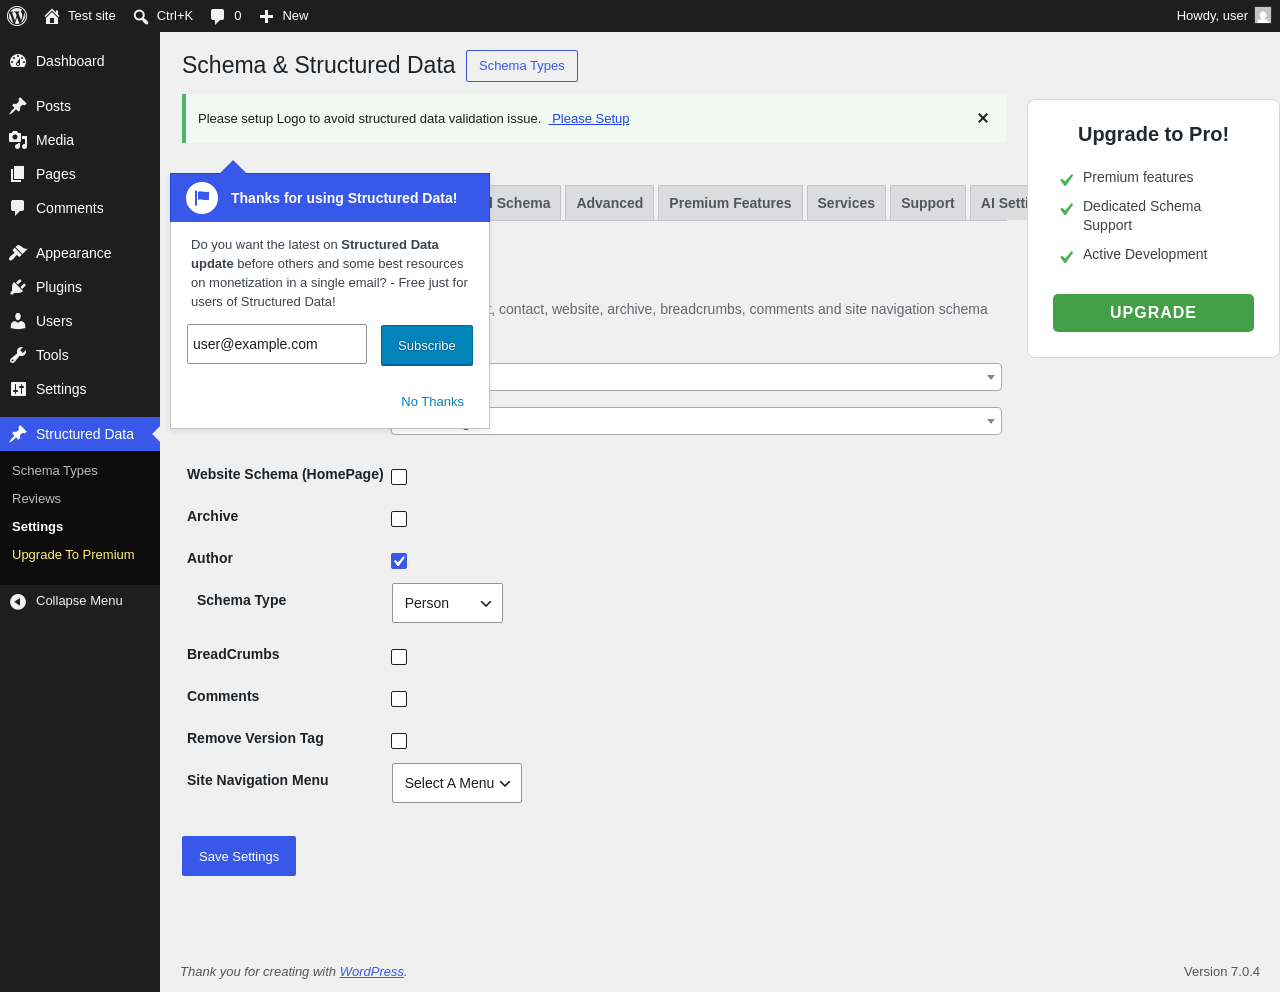
Task: Open the Schema Type Person dropdown
Action: 447,603
